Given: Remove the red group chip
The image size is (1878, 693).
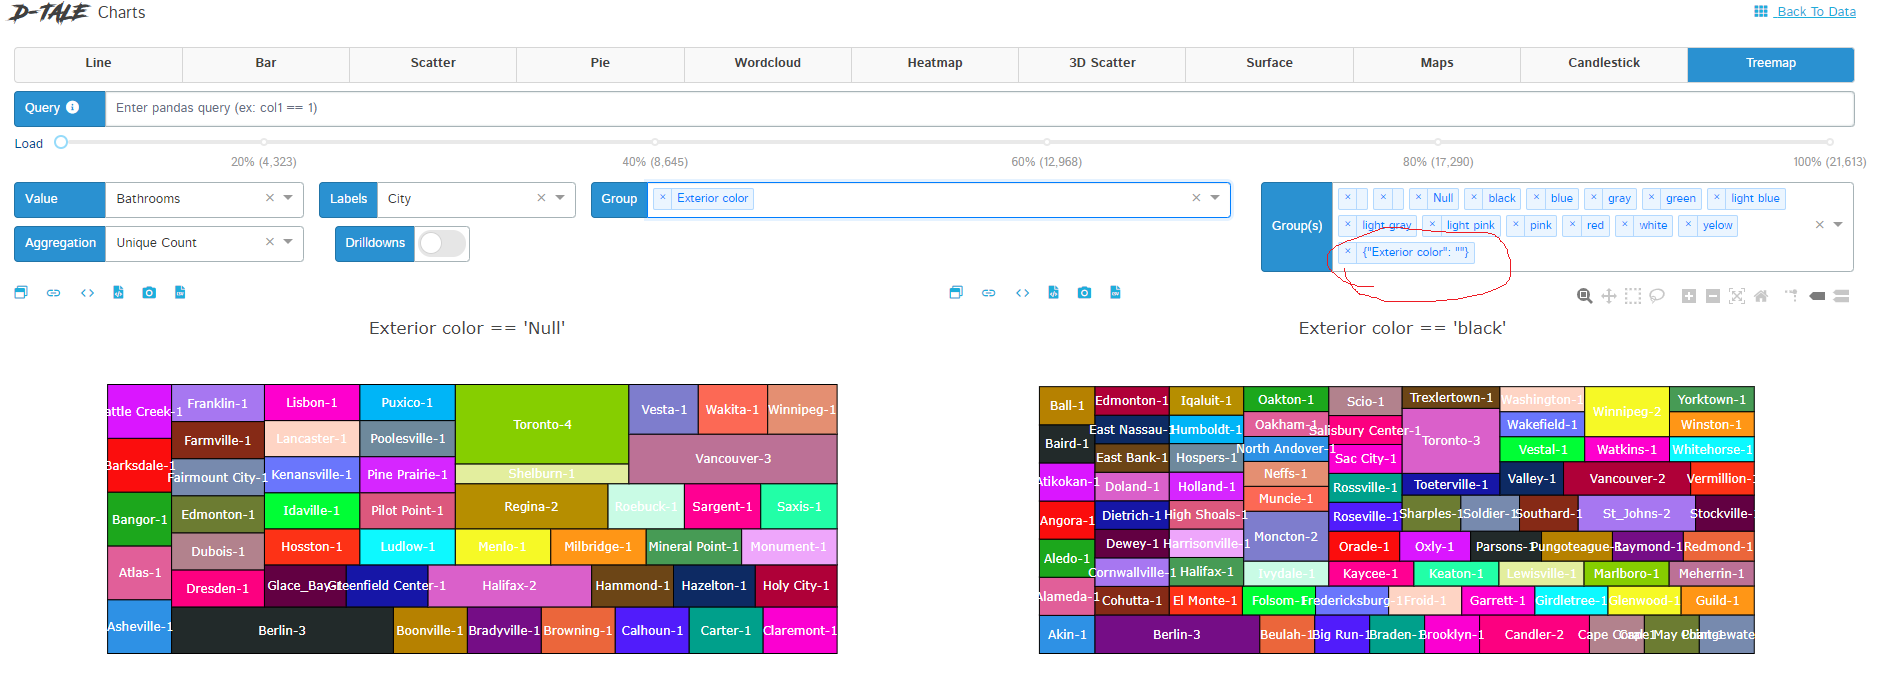Looking at the screenshot, I should coord(1573,225).
